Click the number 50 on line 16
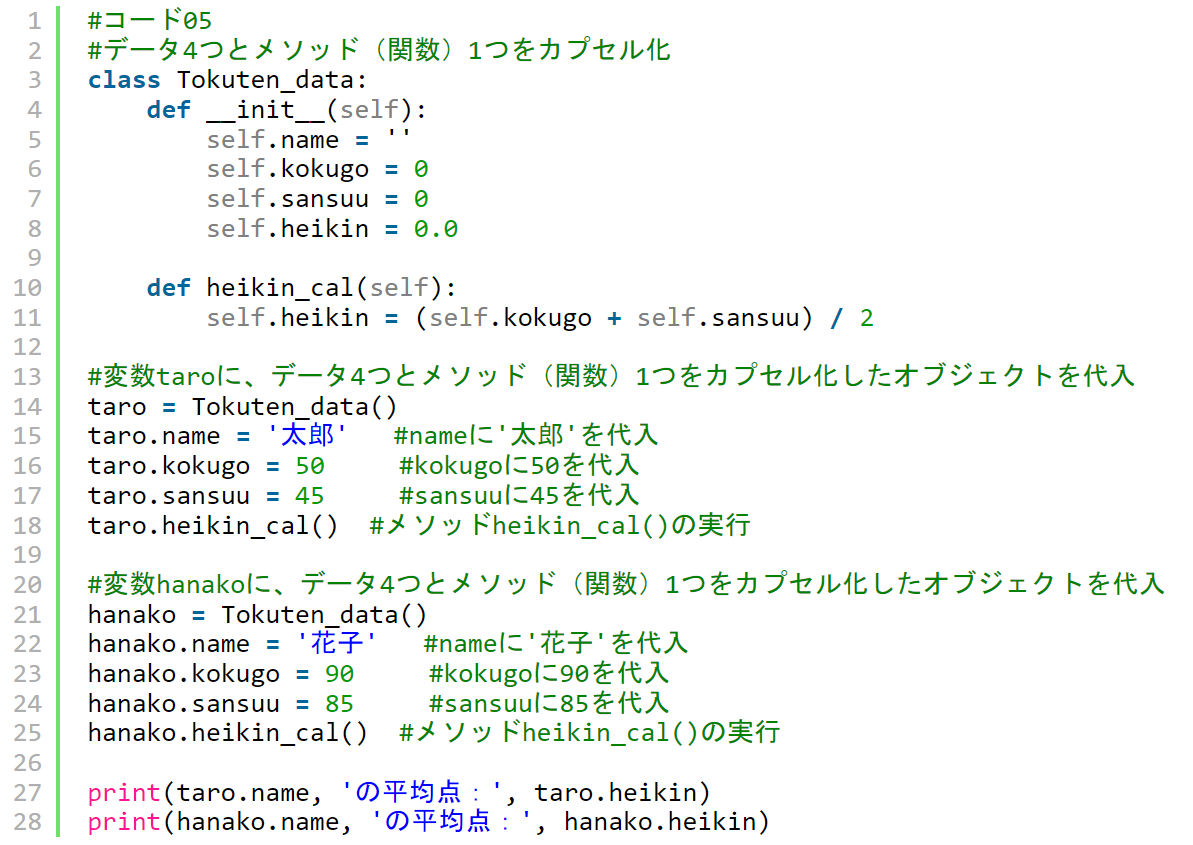Screen dimensions: 1193x845 point(310,466)
